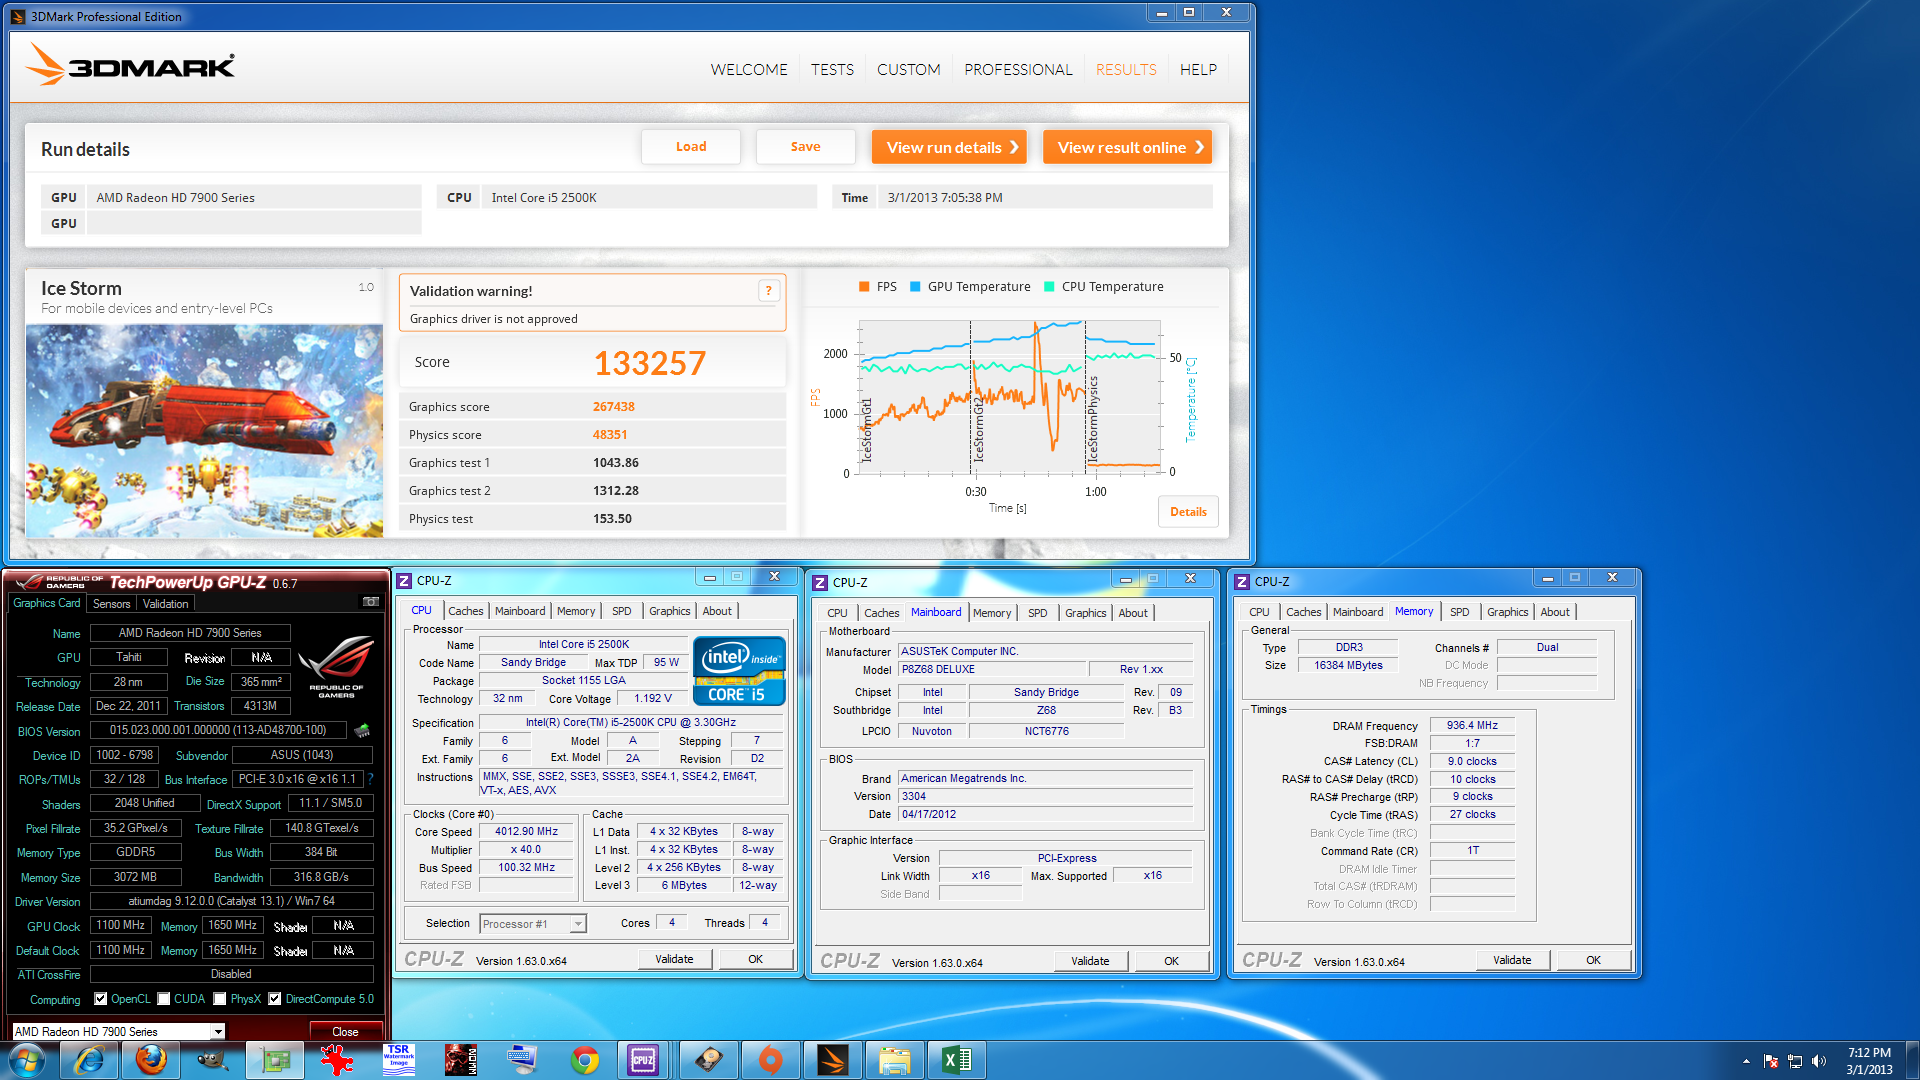Screen dimensions: 1920x1080
Task: Open the SPD tab in the Mainboard CPU-Z window
Action: pyautogui.click(x=1038, y=613)
